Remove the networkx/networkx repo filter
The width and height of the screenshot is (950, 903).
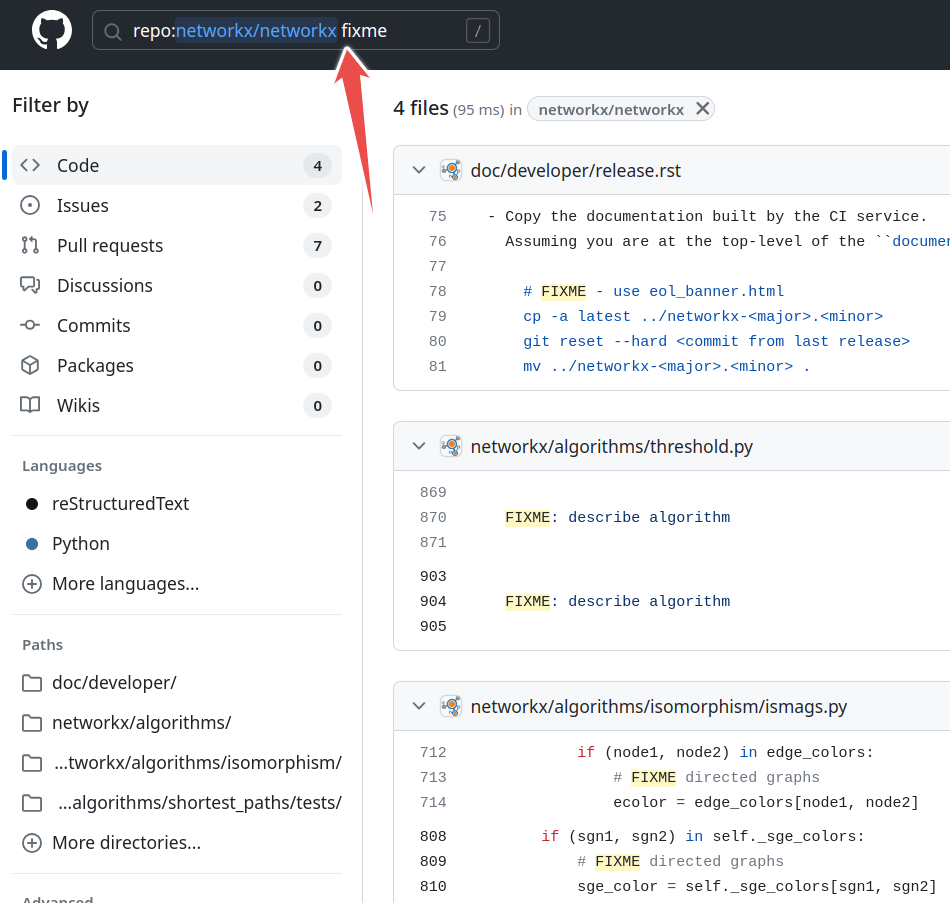pyautogui.click(x=702, y=109)
